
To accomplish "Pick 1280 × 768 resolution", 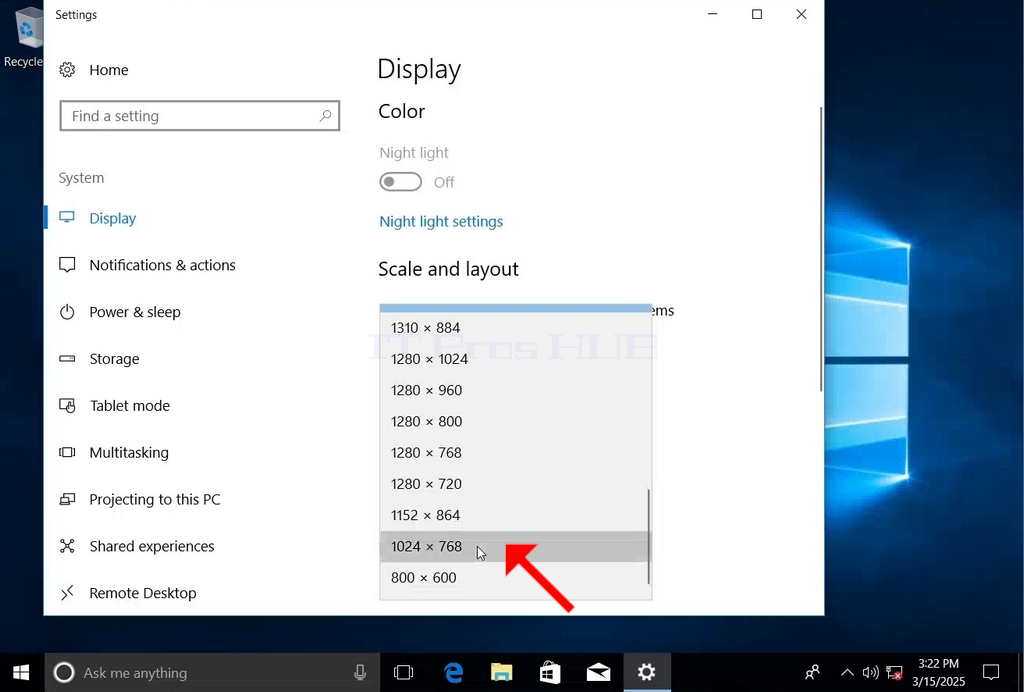I will [515, 453].
